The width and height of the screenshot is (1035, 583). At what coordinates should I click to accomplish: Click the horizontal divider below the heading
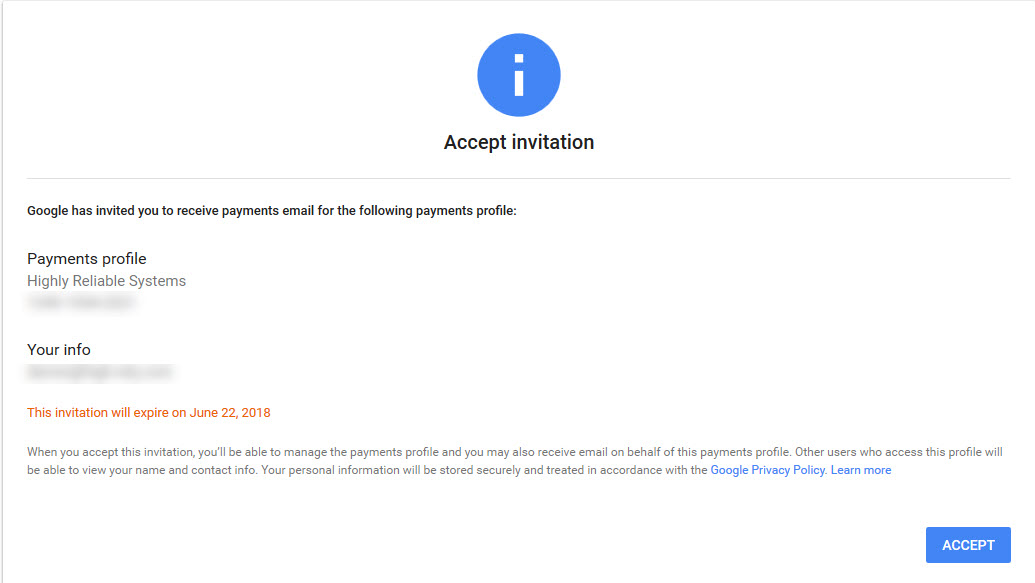click(x=518, y=178)
